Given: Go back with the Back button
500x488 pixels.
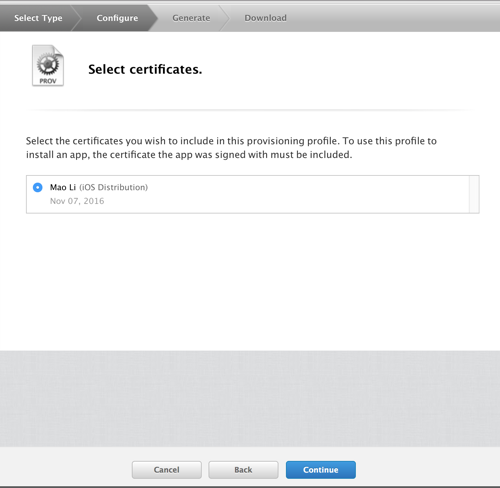Looking at the screenshot, I should (243, 470).
